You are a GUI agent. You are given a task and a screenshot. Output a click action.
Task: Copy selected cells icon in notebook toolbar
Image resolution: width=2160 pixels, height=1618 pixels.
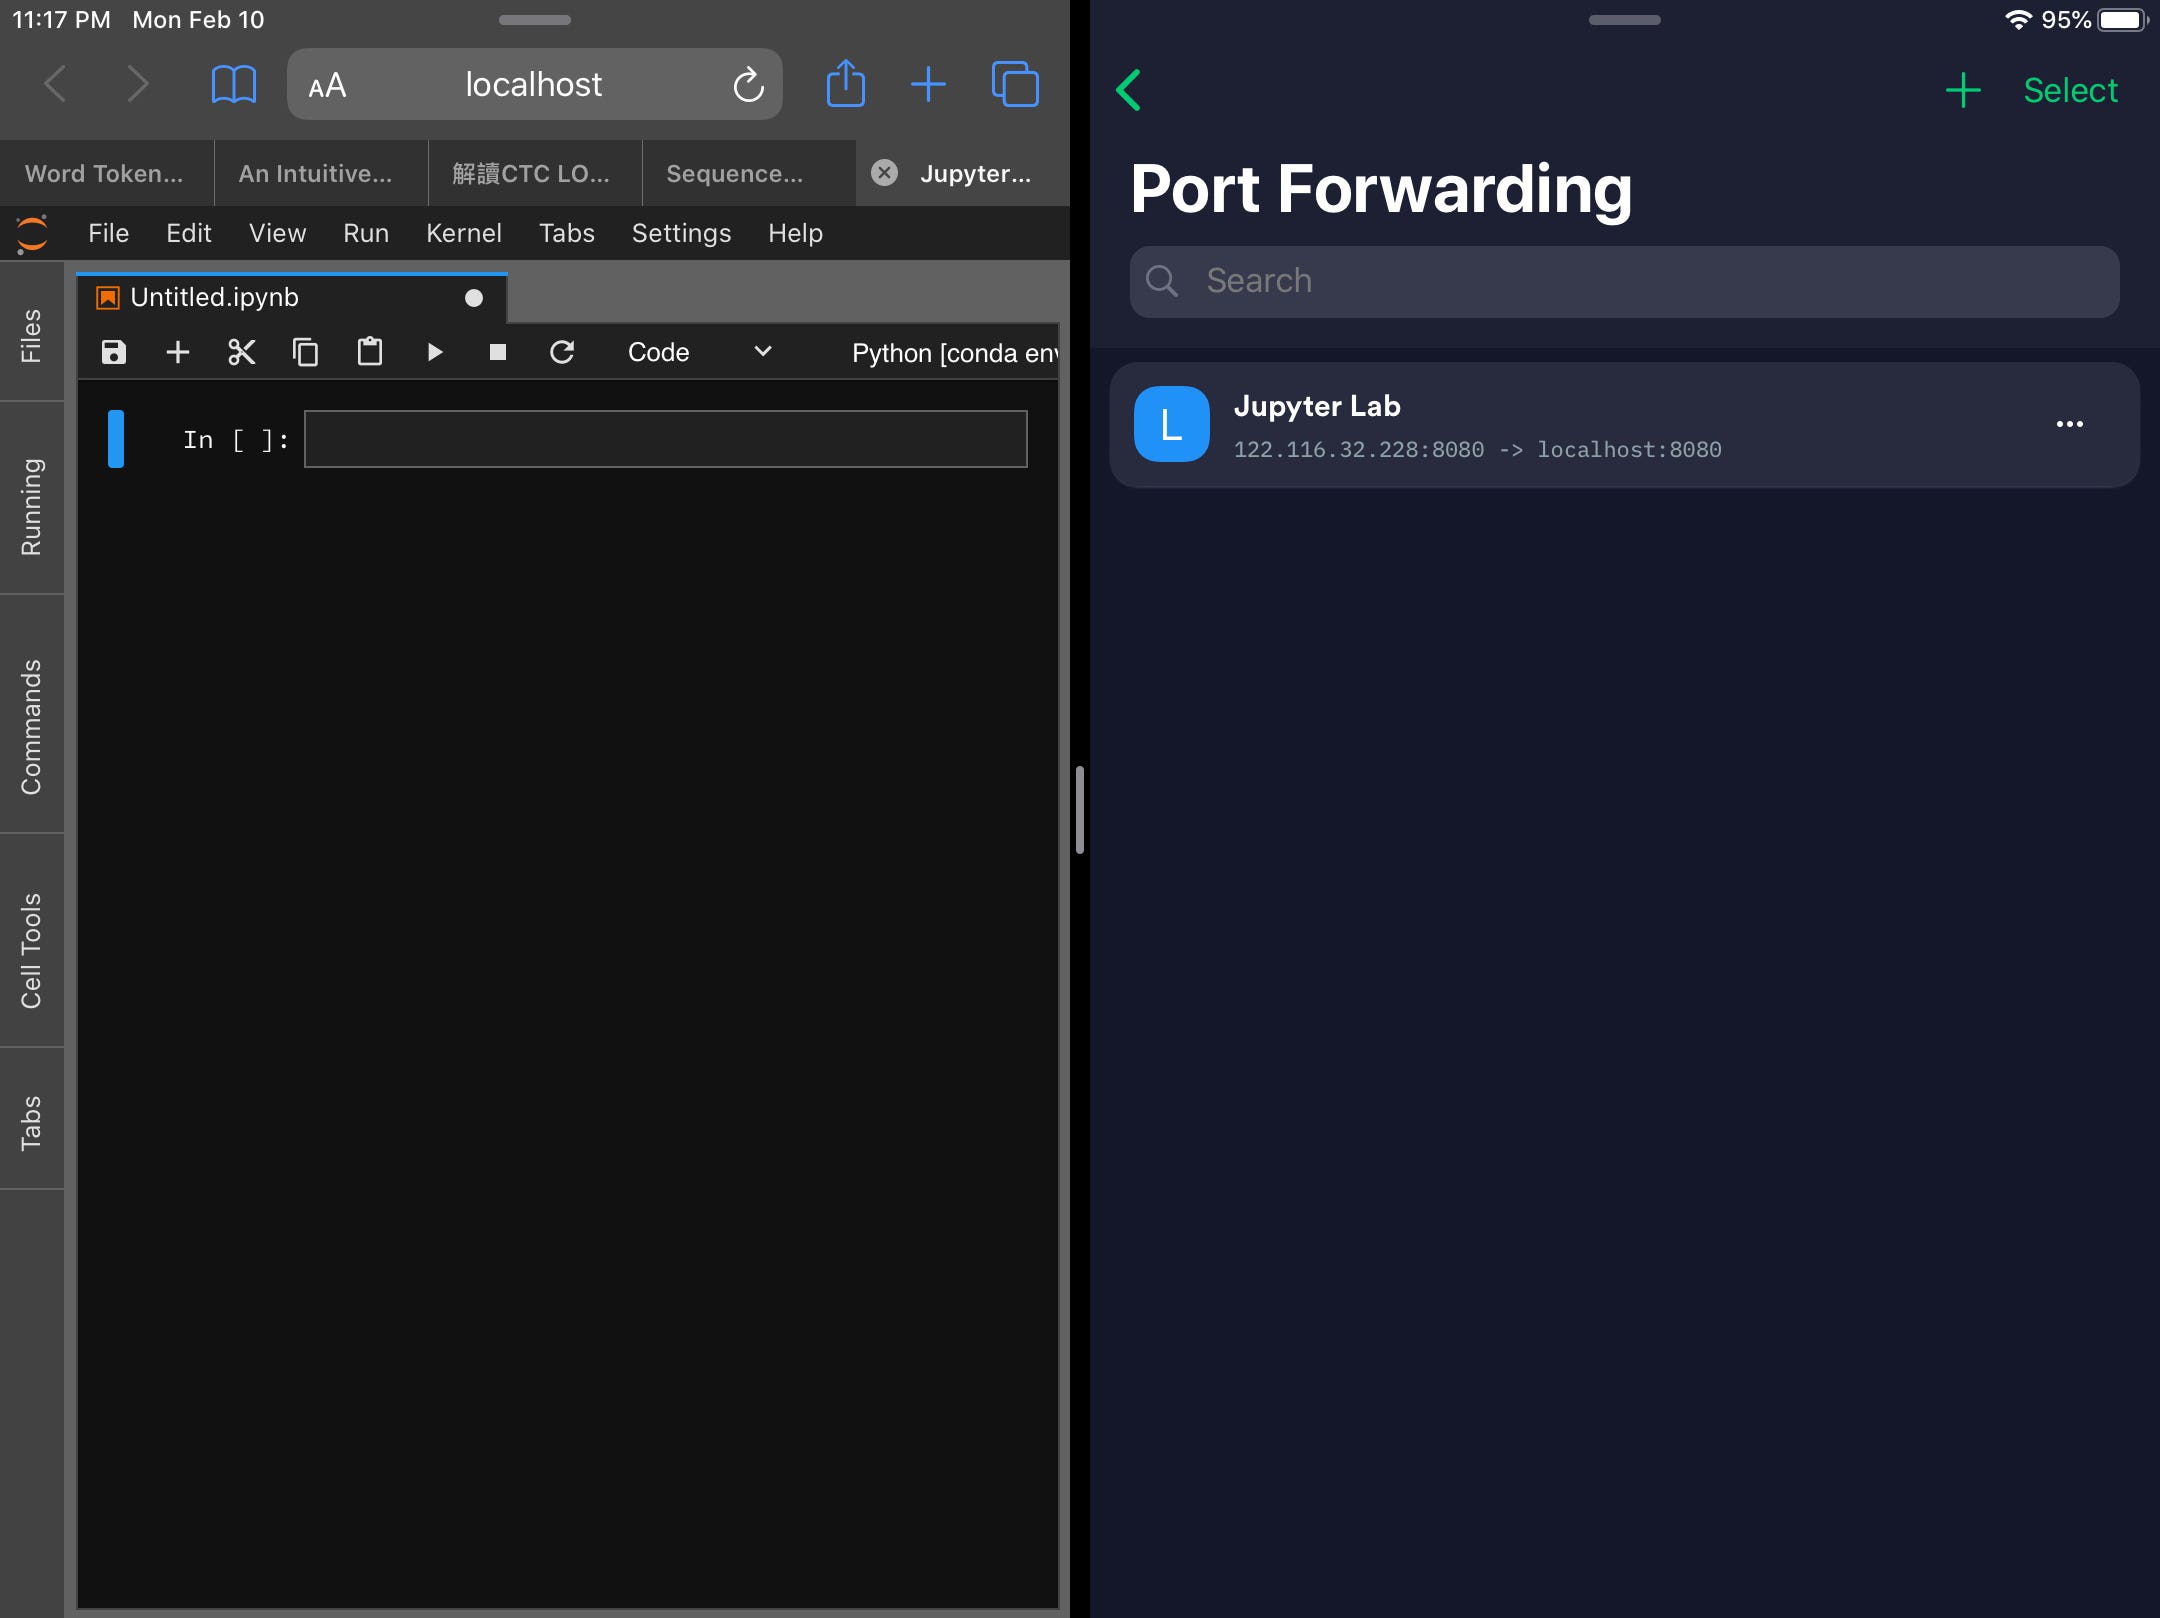click(x=306, y=352)
